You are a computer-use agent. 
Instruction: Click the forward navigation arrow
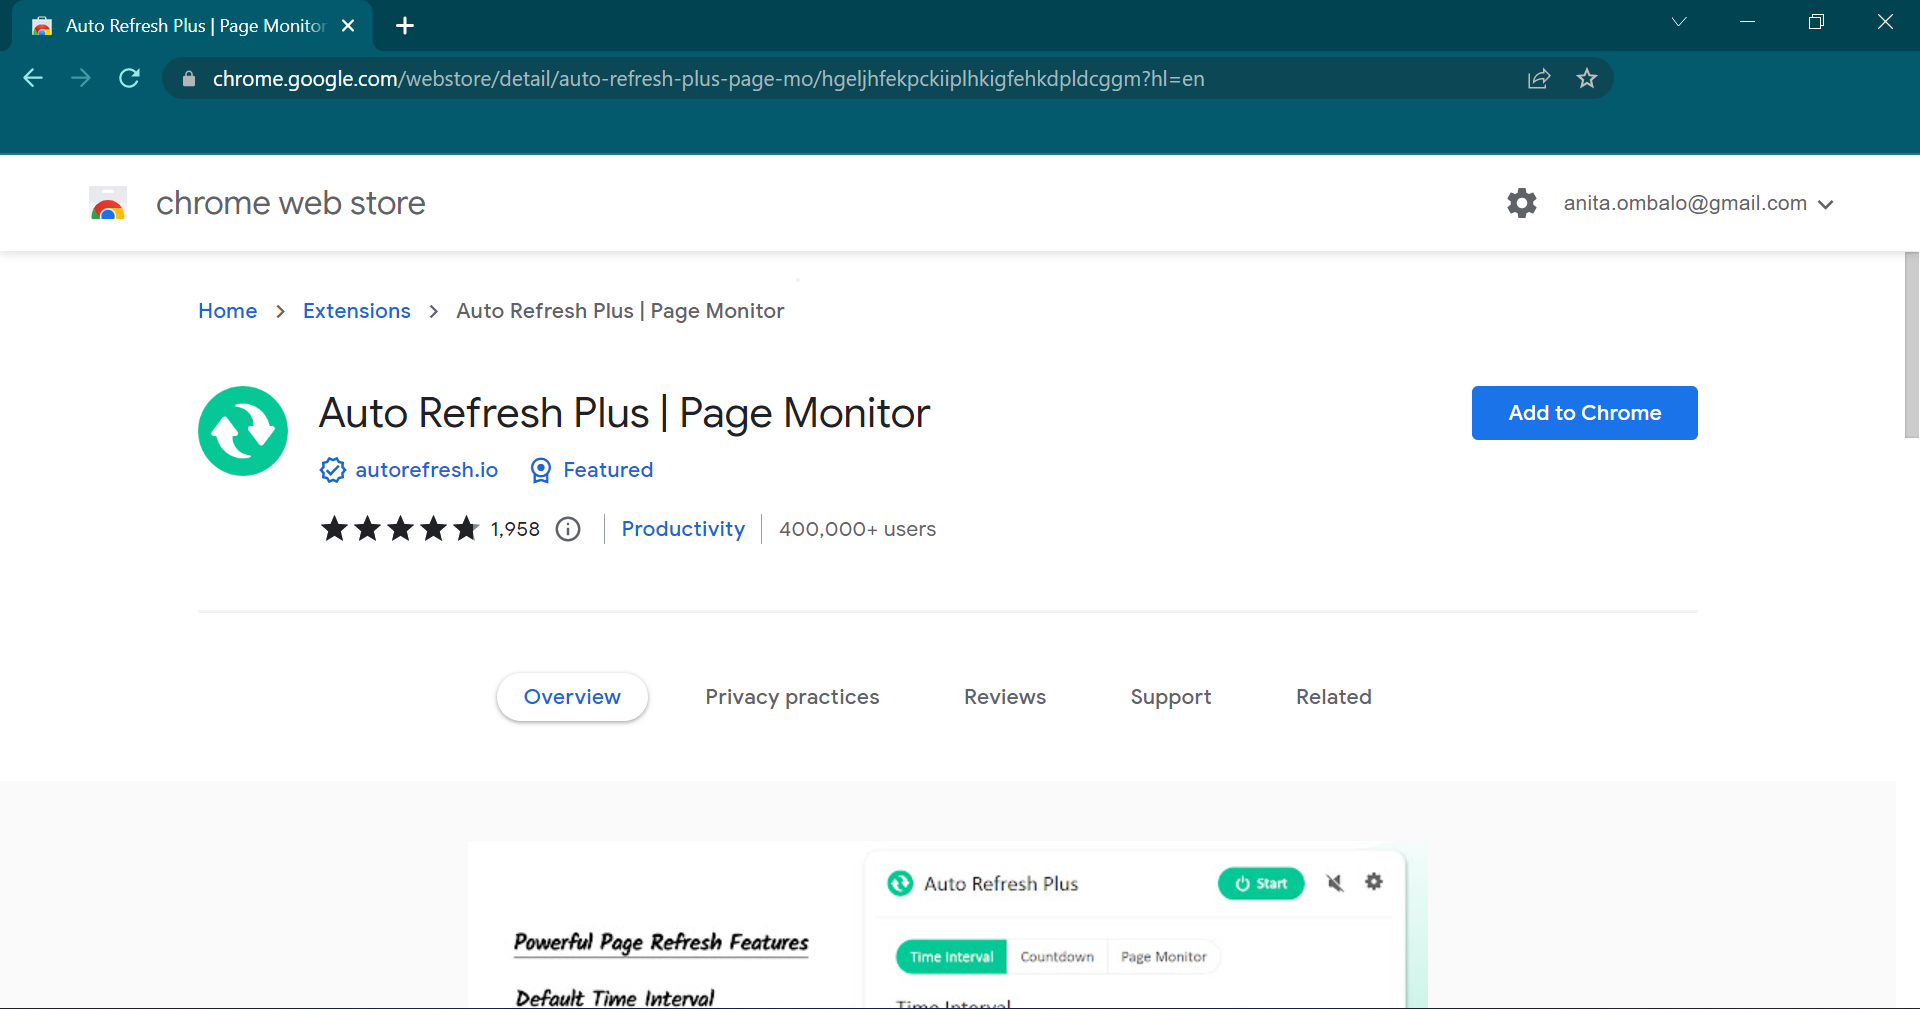tap(81, 78)
